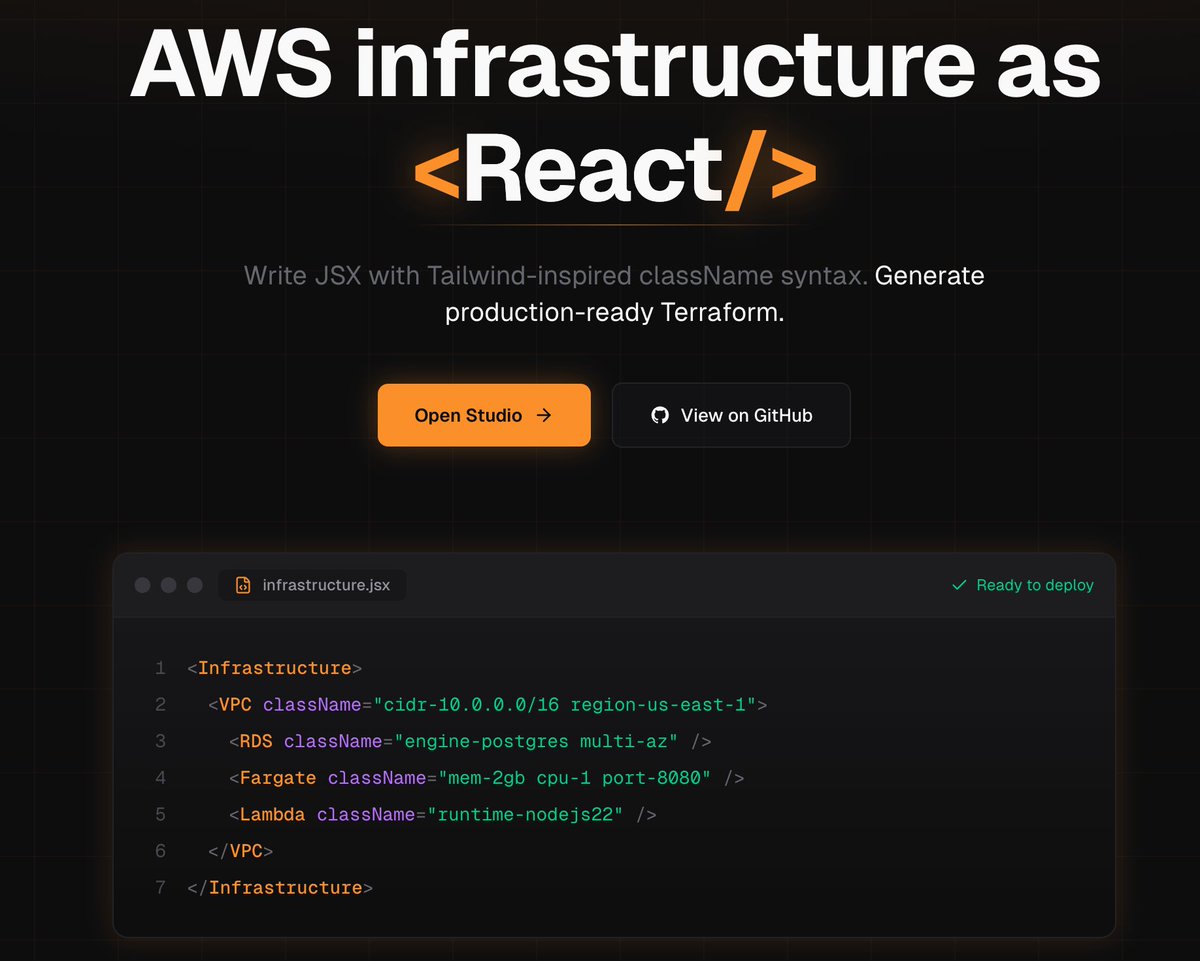Screen dimensions: 1200x961
Task: Click the third gray window dot
Action: [195, 585]
